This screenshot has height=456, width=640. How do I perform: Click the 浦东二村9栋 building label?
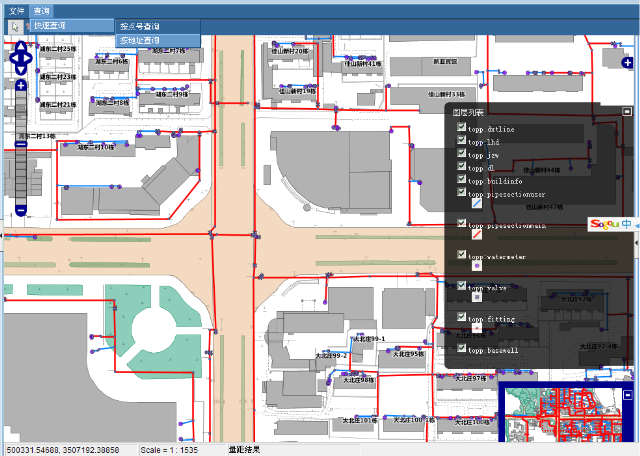[x=172, y=94]
